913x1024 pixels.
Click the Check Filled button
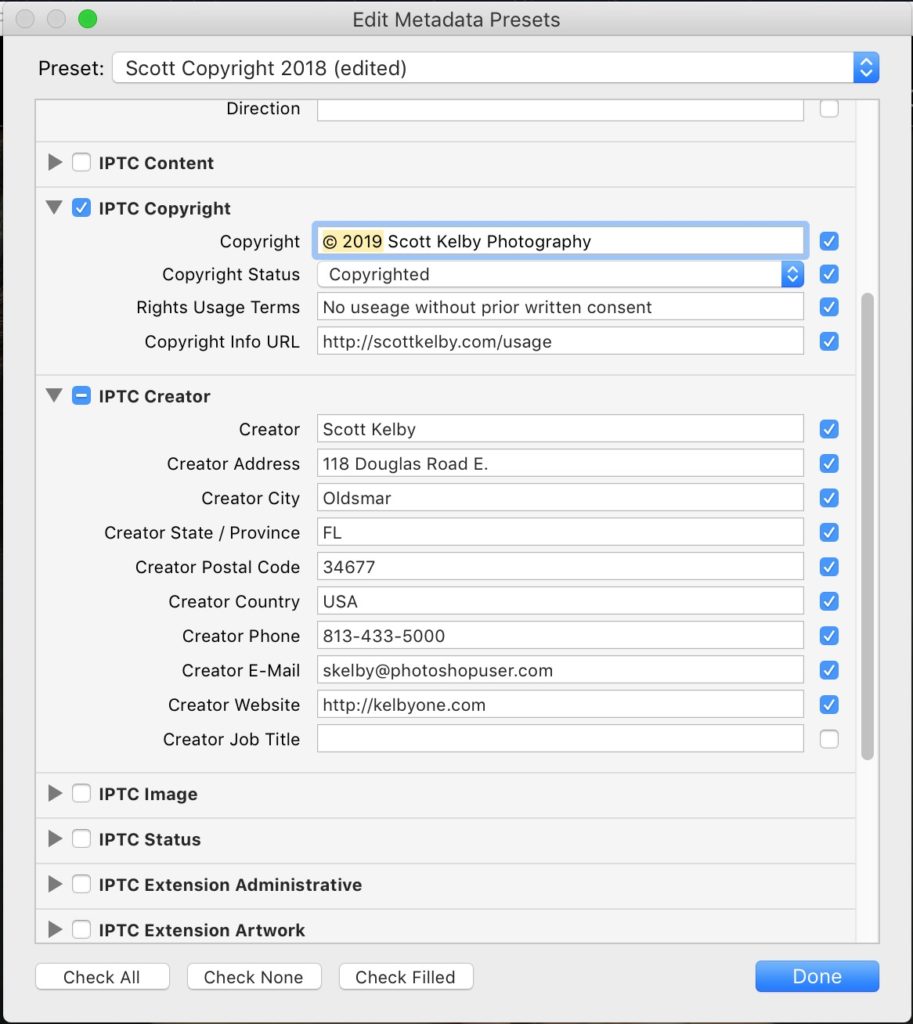coord(406,976)
